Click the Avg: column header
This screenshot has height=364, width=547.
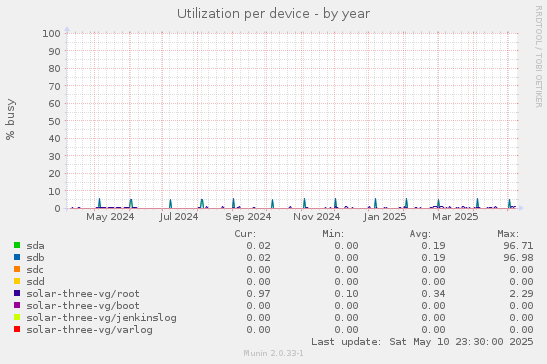[420, 233]
